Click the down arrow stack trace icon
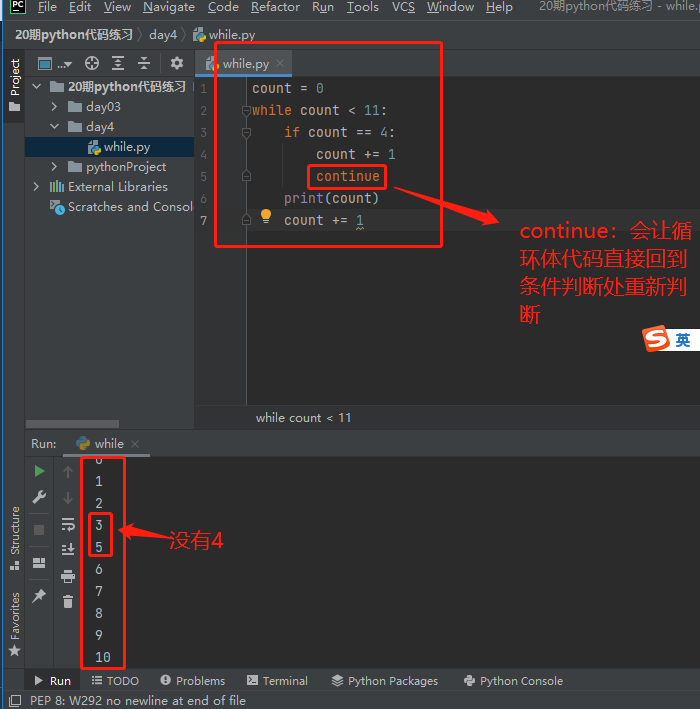 coord(68,498)
